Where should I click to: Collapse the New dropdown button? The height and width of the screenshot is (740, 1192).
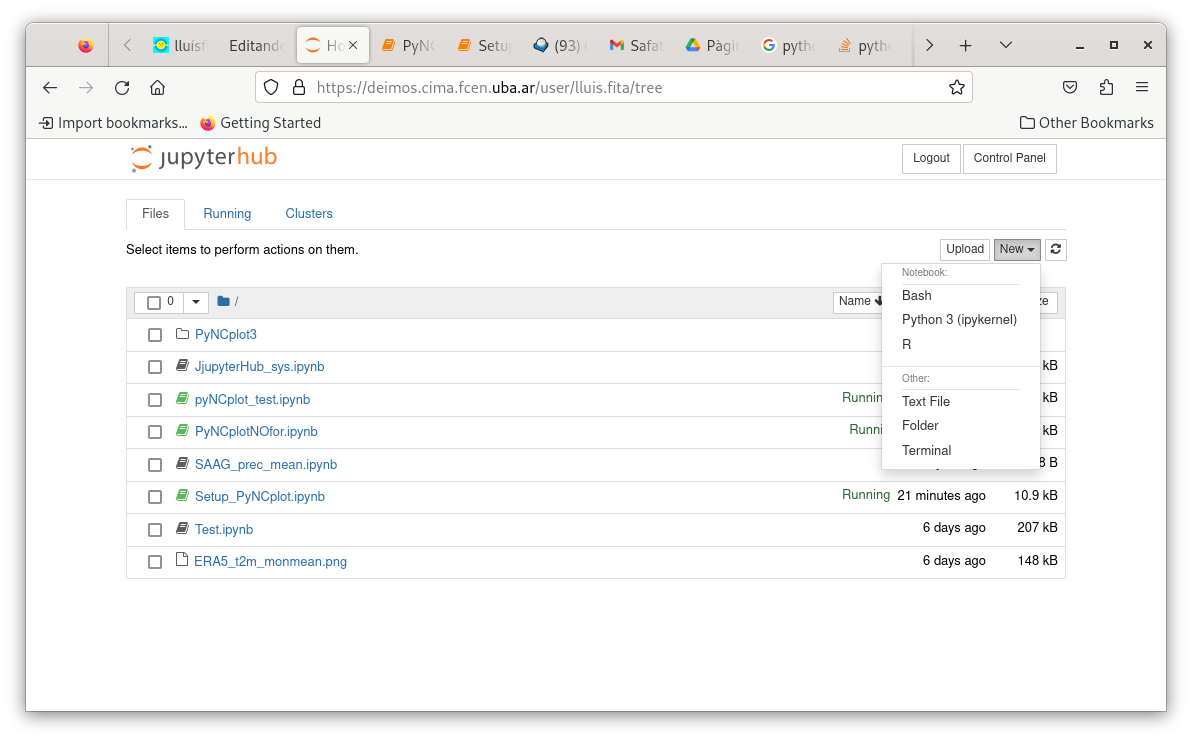coord(1017,250)
